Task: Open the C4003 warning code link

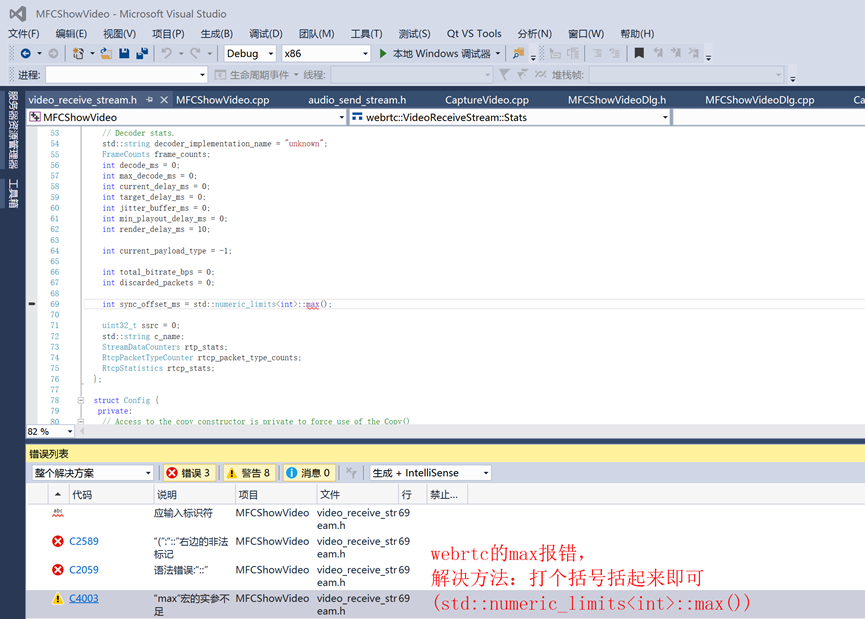Action: coord(84,599)
